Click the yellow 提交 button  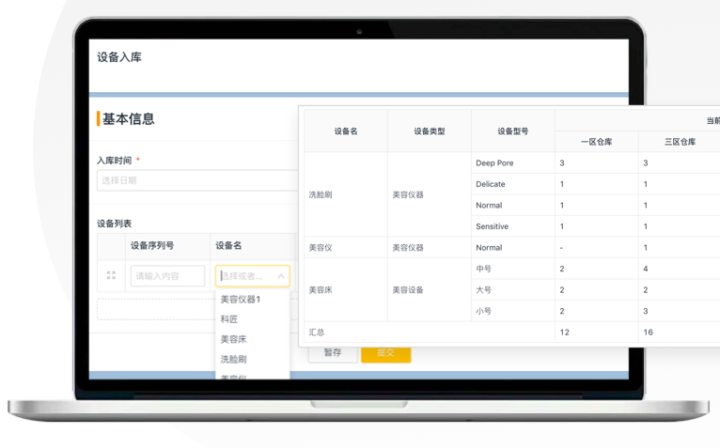click(x=386, y=353)
